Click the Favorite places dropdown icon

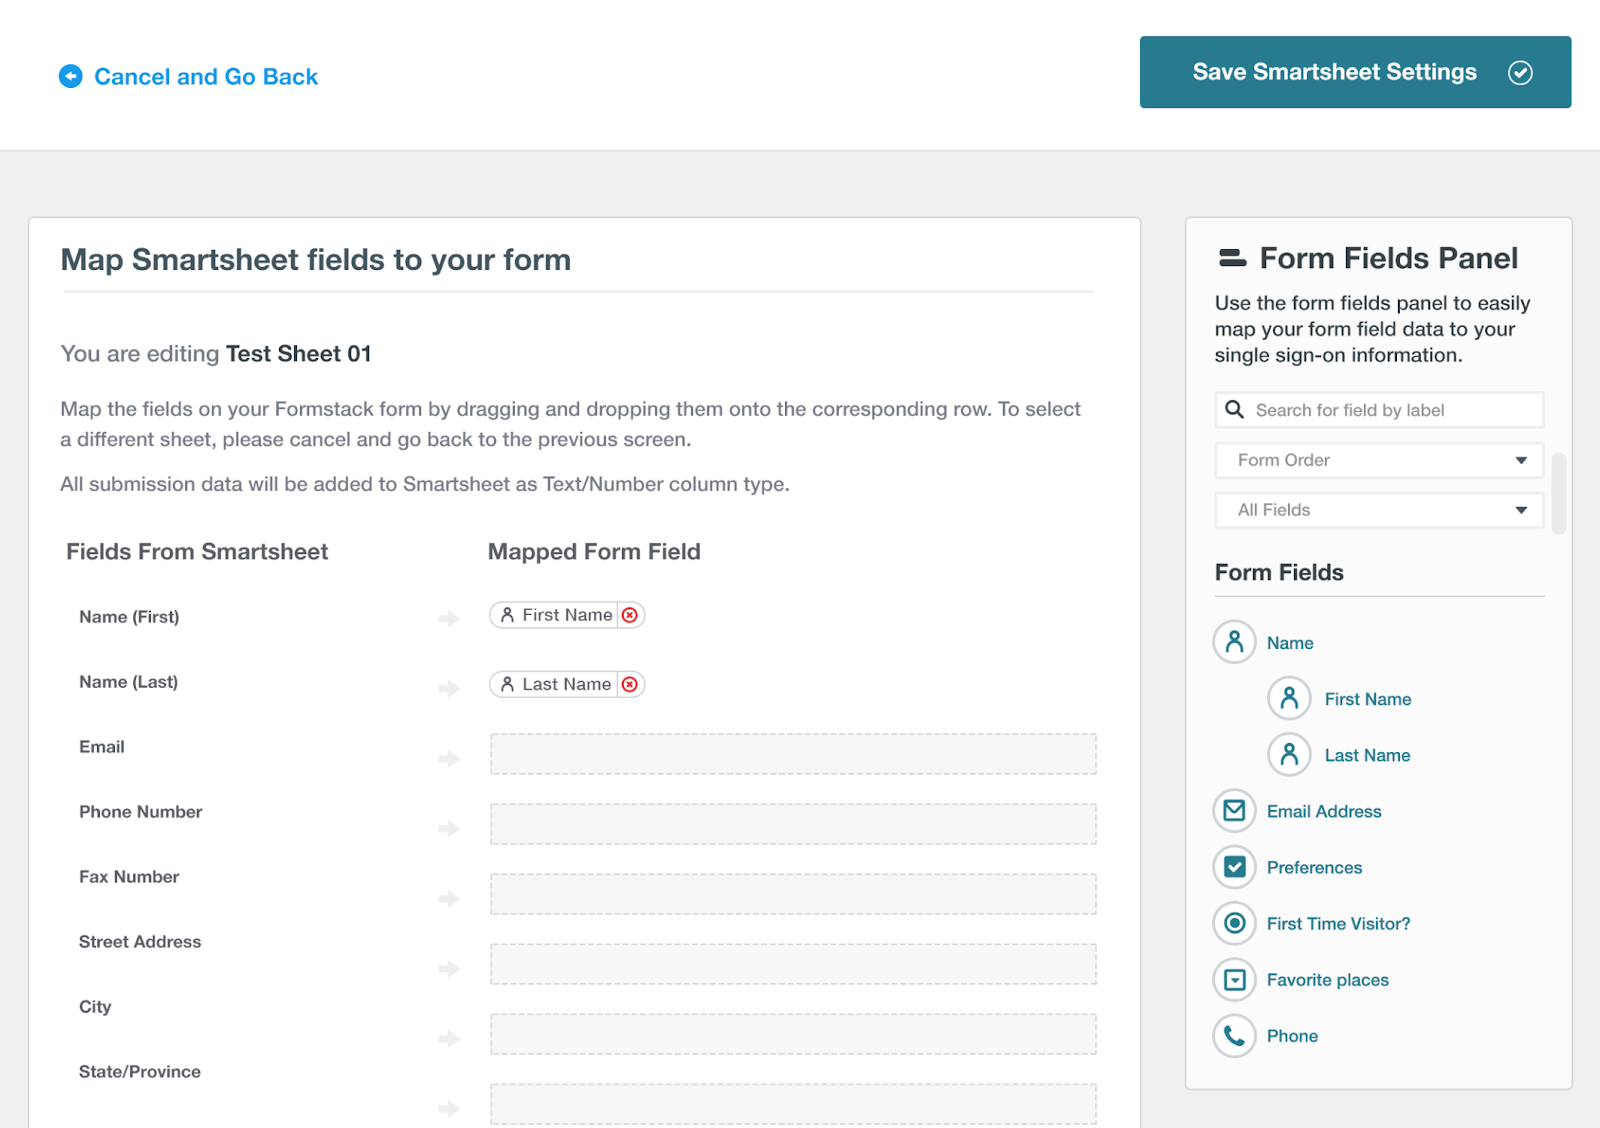(1234, 979)
